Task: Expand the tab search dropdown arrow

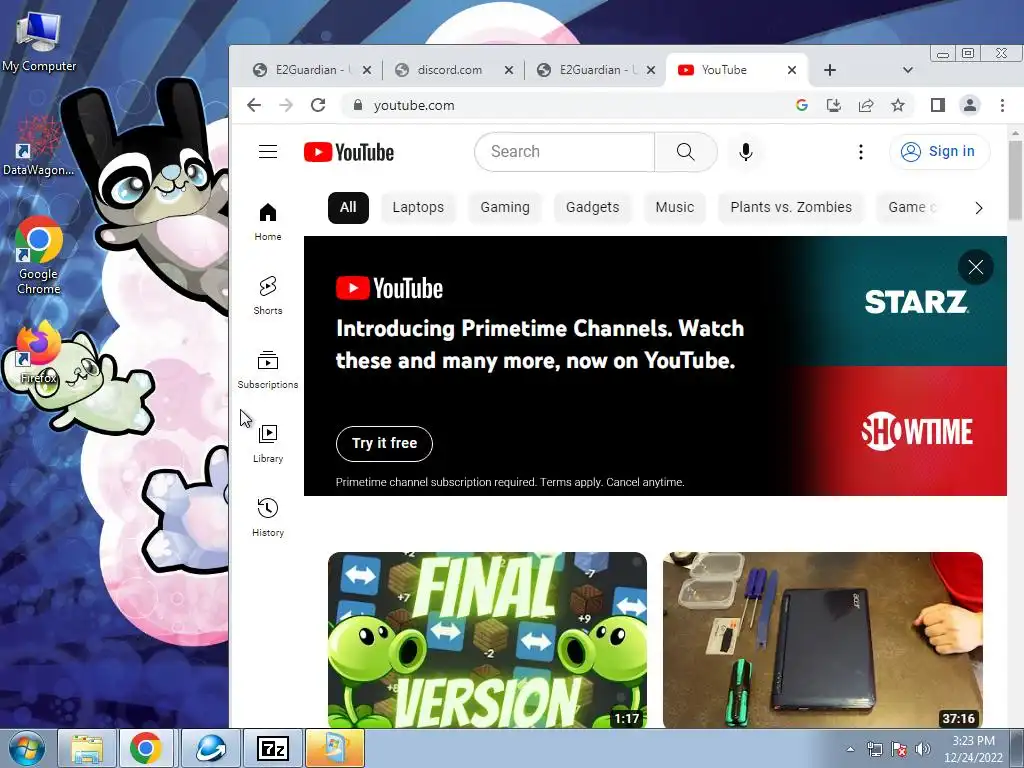Action: click(x=907, y=70)
